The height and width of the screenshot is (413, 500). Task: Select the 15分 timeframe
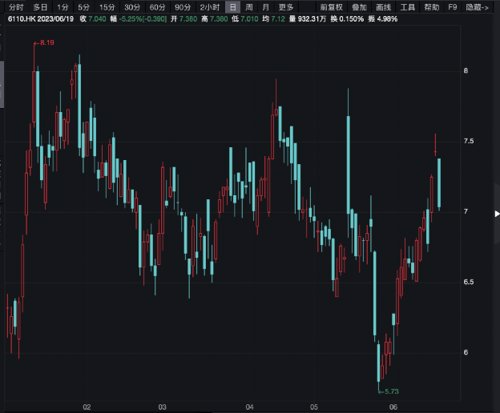coord(107,7)
